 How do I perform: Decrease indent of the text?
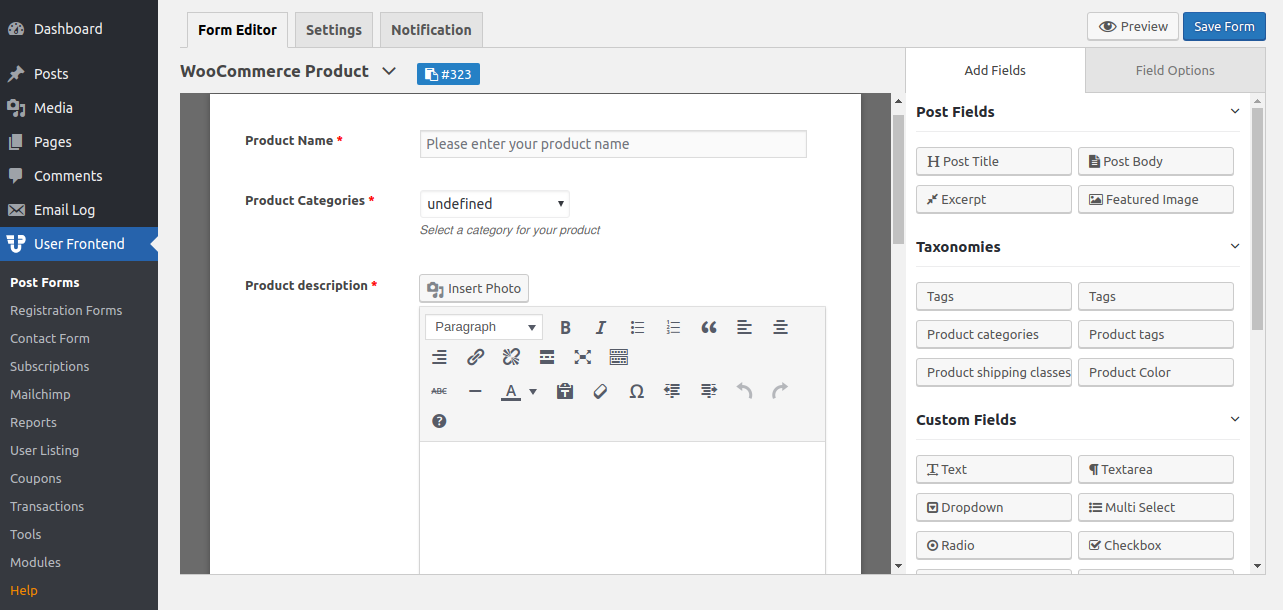point(672,391)
